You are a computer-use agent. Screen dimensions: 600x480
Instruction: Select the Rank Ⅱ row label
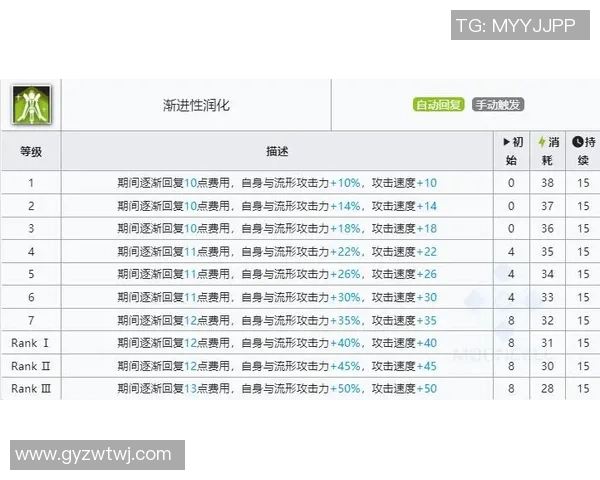(30, 366)
